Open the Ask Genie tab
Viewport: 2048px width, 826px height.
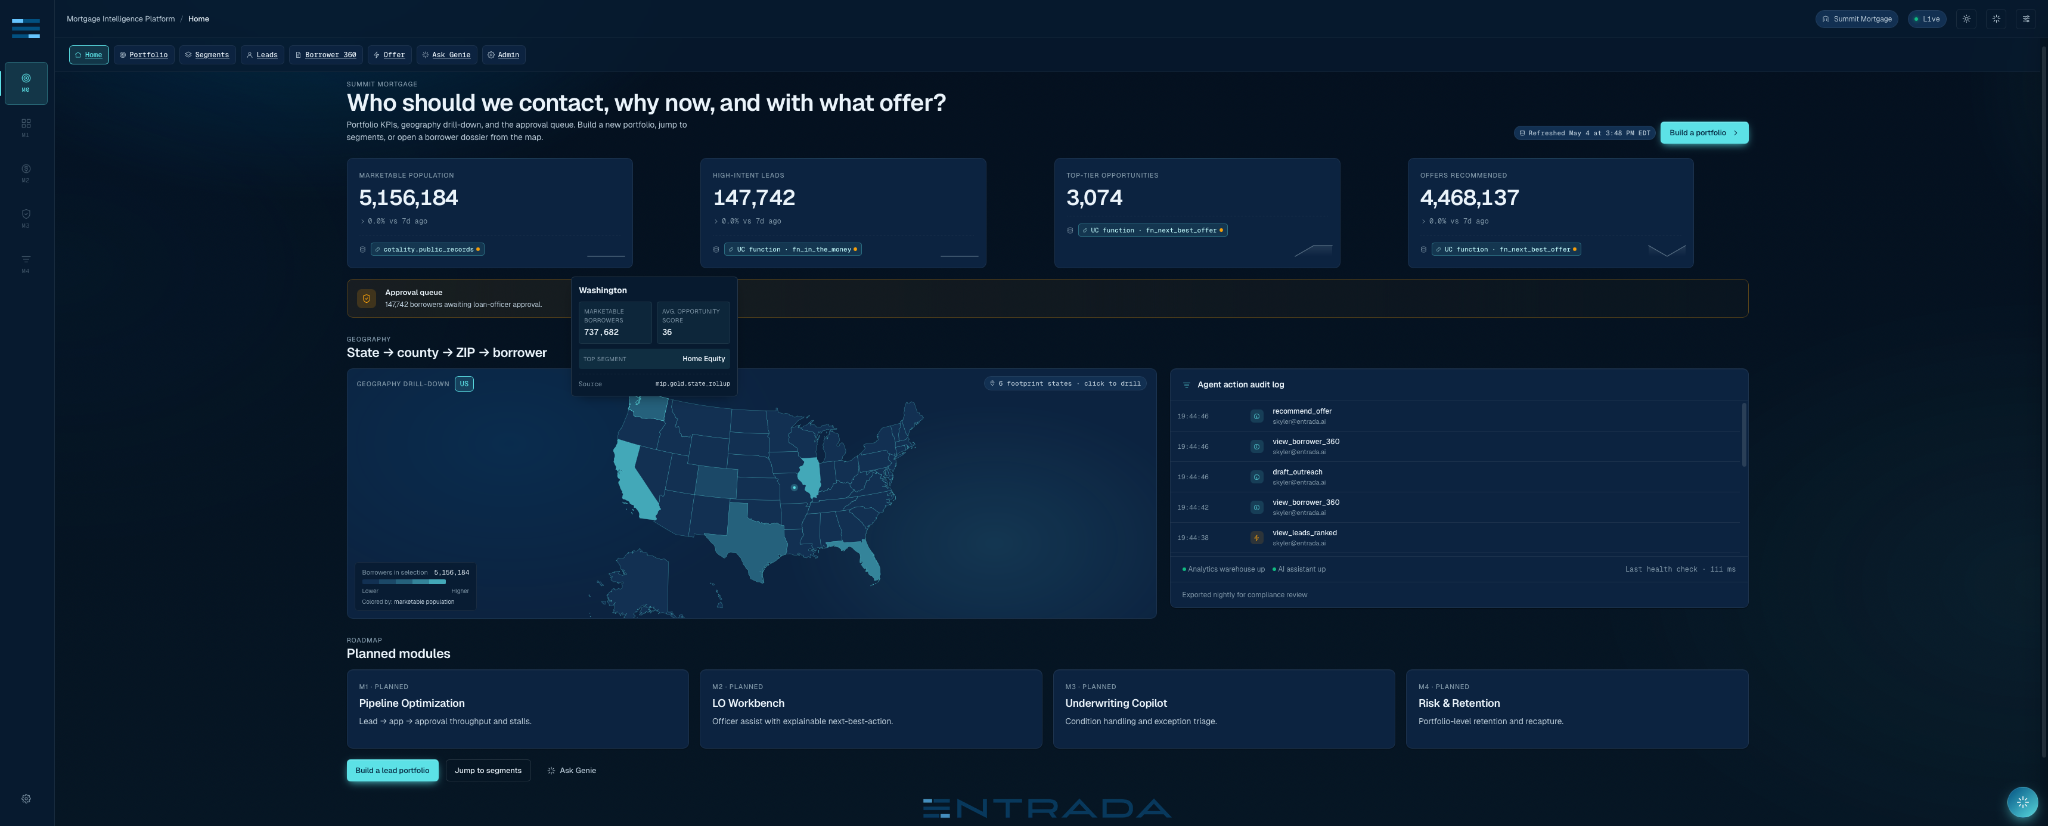click(446, 55)
